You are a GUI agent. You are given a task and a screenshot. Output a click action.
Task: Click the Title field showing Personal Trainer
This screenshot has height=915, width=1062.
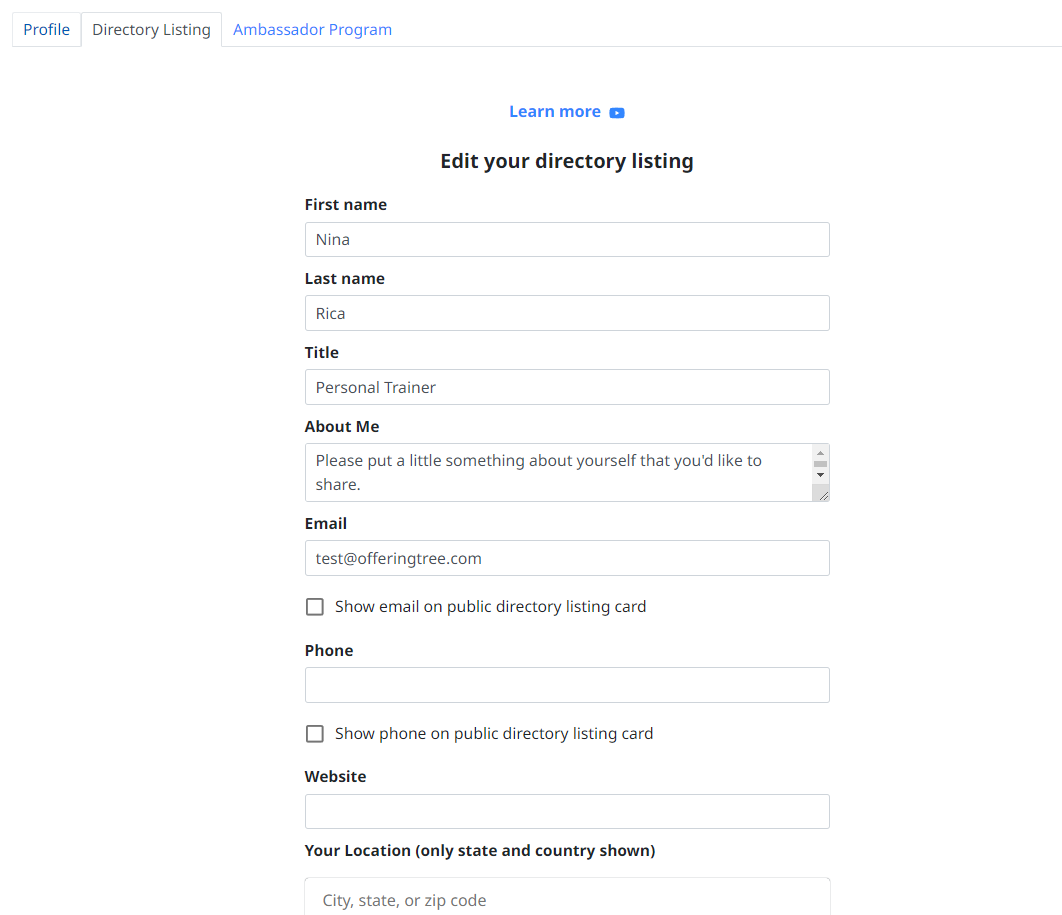567,387
